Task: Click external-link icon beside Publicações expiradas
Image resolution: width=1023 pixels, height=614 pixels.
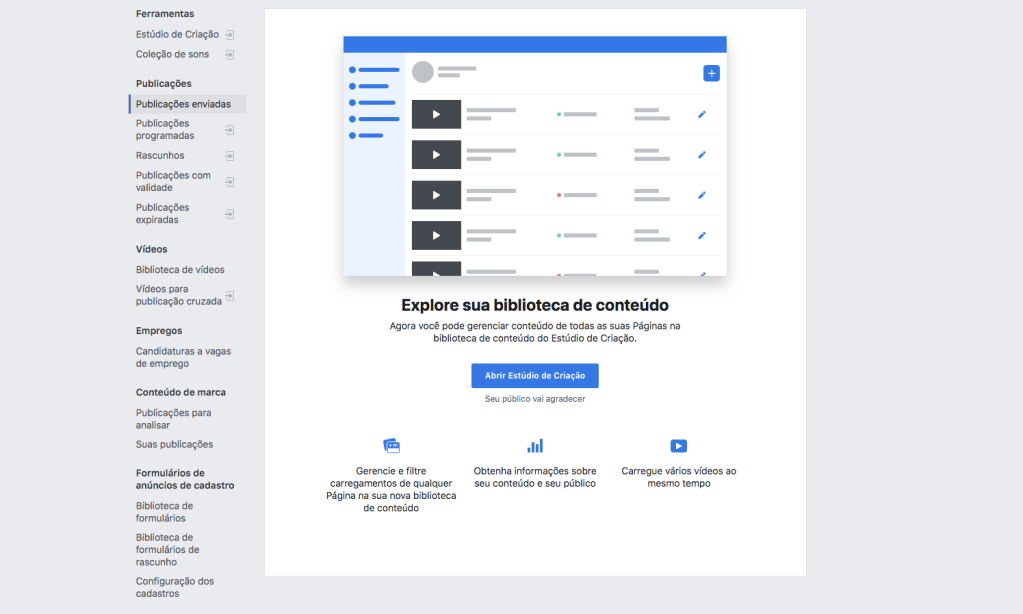Action: [230, 214]
